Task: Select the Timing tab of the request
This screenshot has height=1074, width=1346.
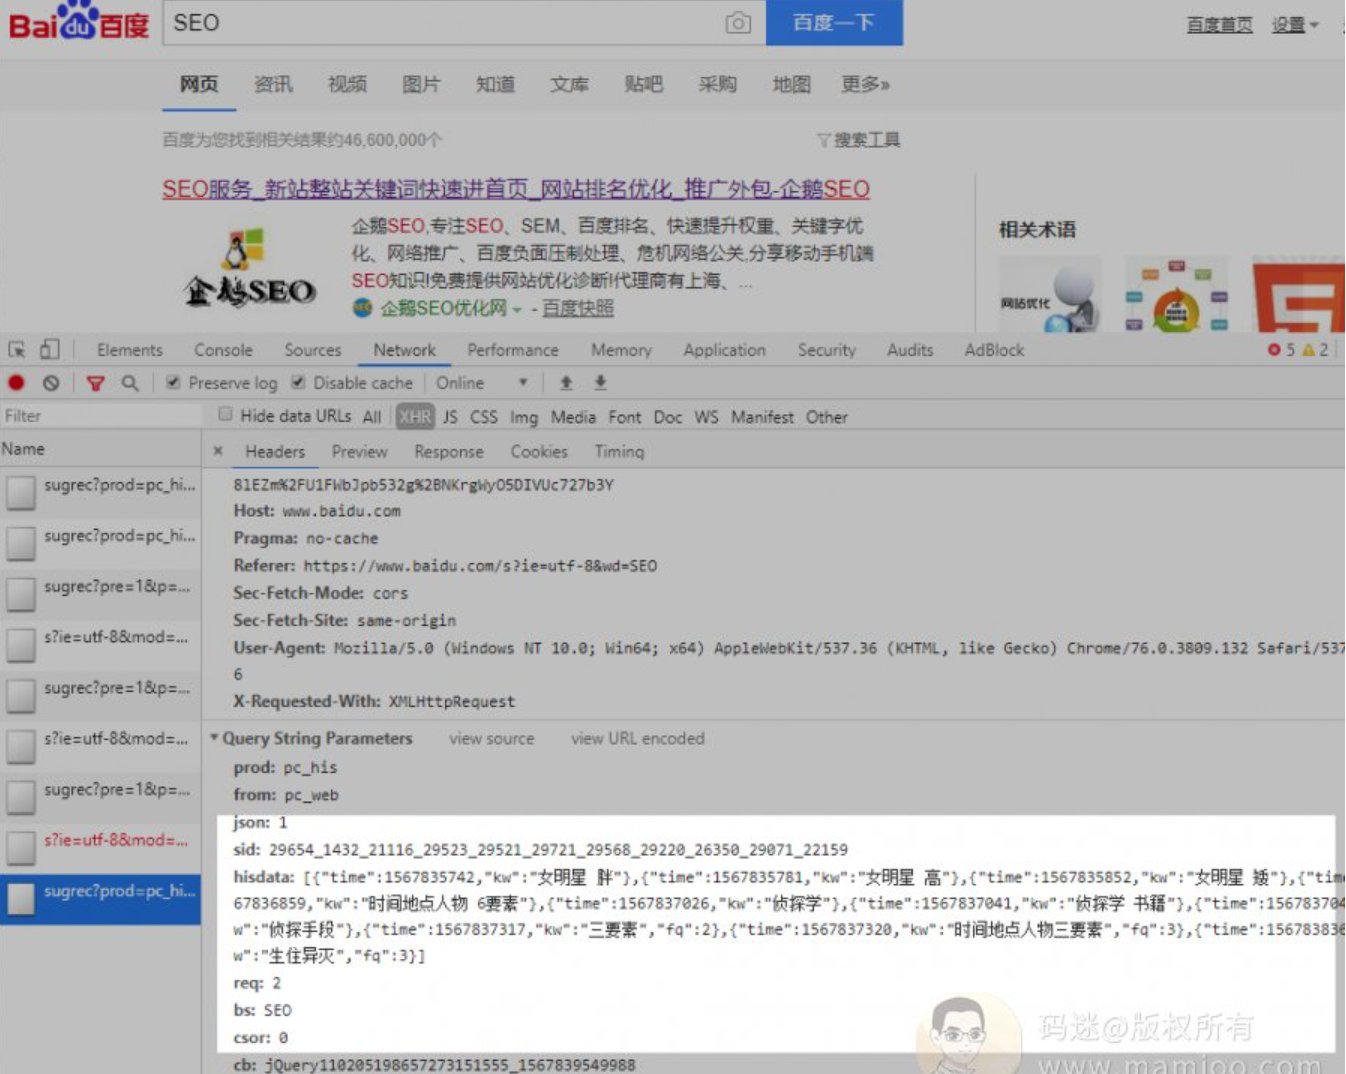Action: click(619, 452)
